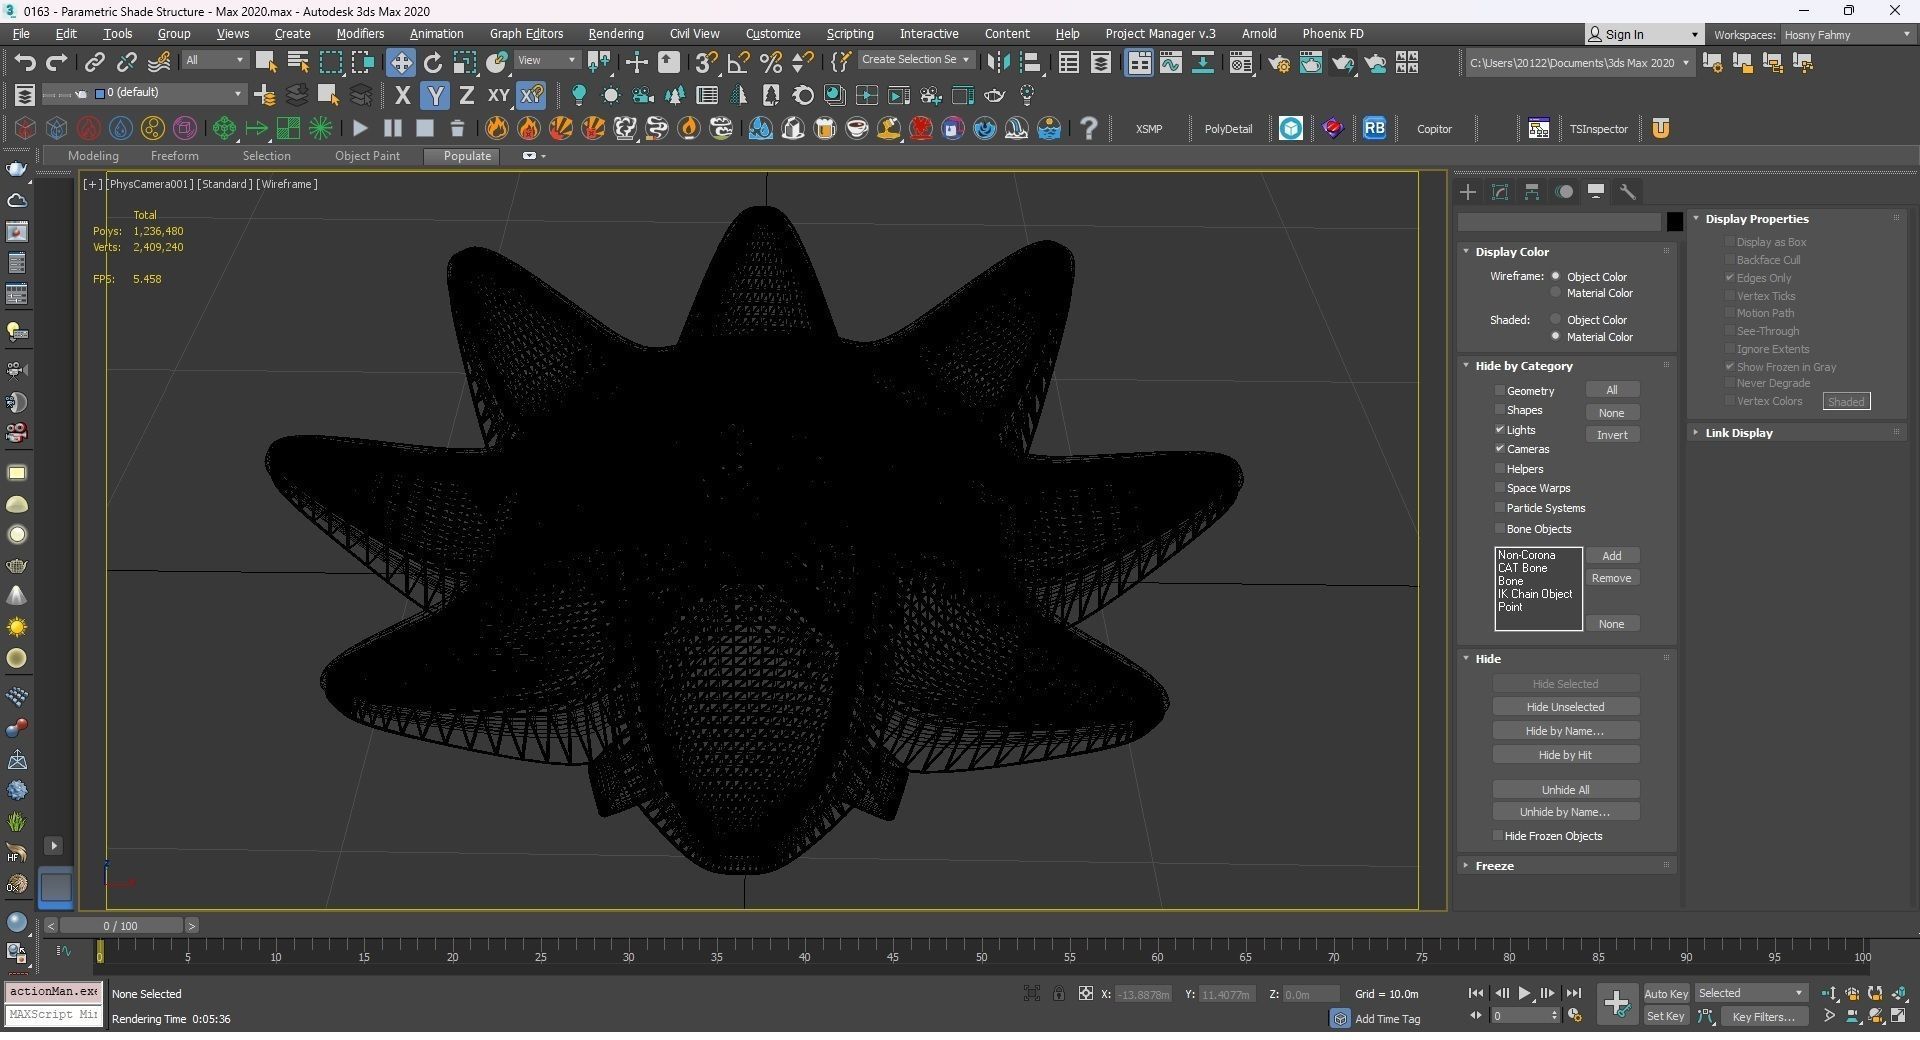The image size is (1920, 1040).
Task: Click Hide Unselected button
Action: 1565,707
